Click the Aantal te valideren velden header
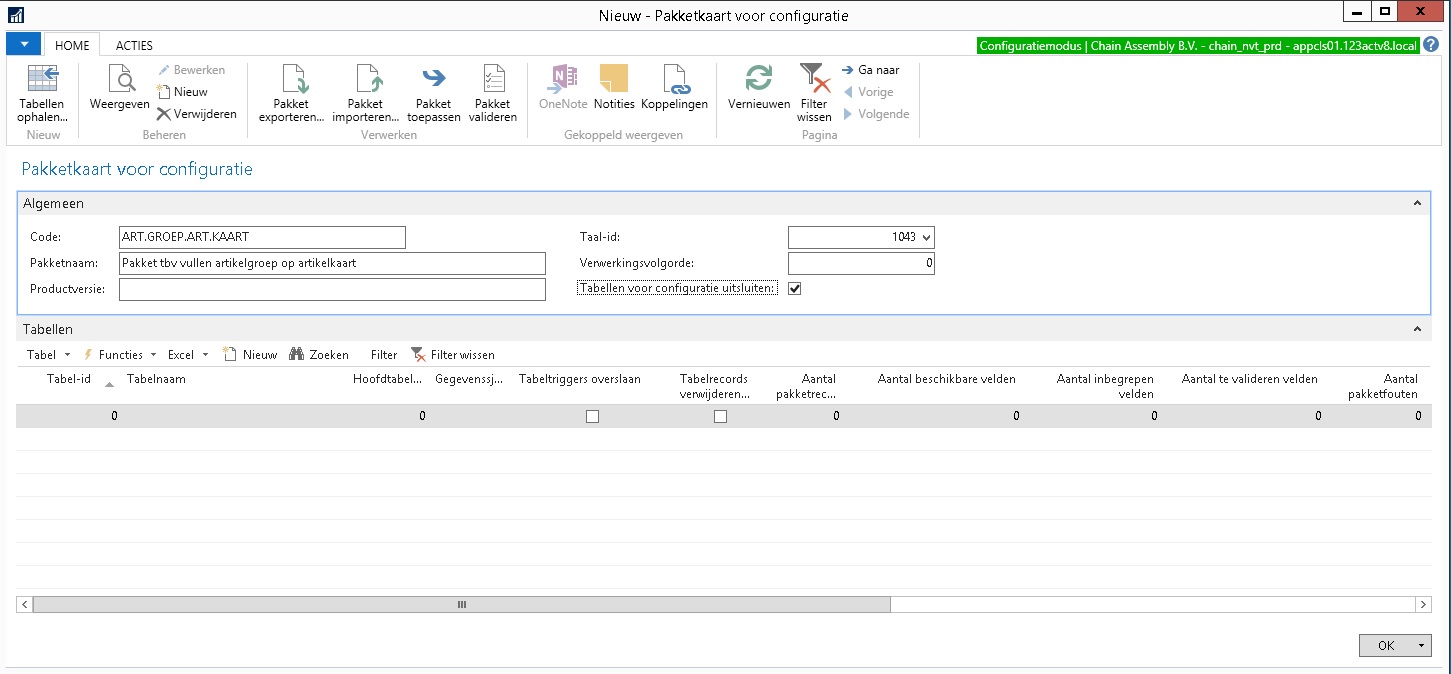 [x=1250, y=379]
